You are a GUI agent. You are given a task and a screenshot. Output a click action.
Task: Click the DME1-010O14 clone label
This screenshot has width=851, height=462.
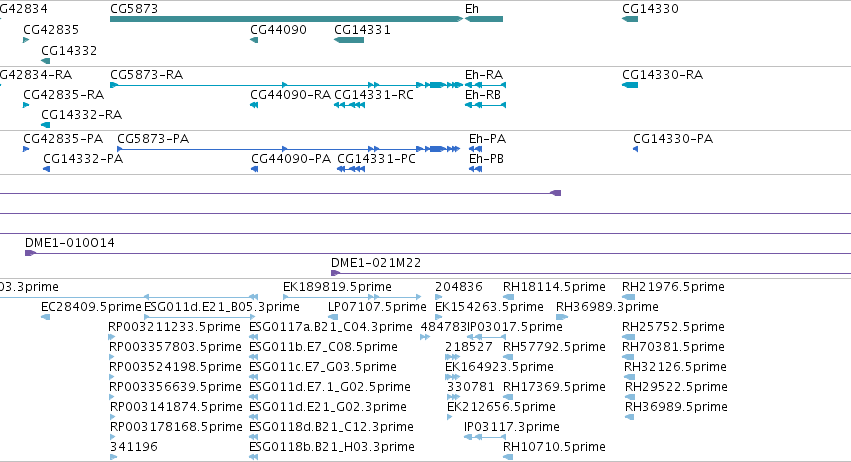pos(70,243)
